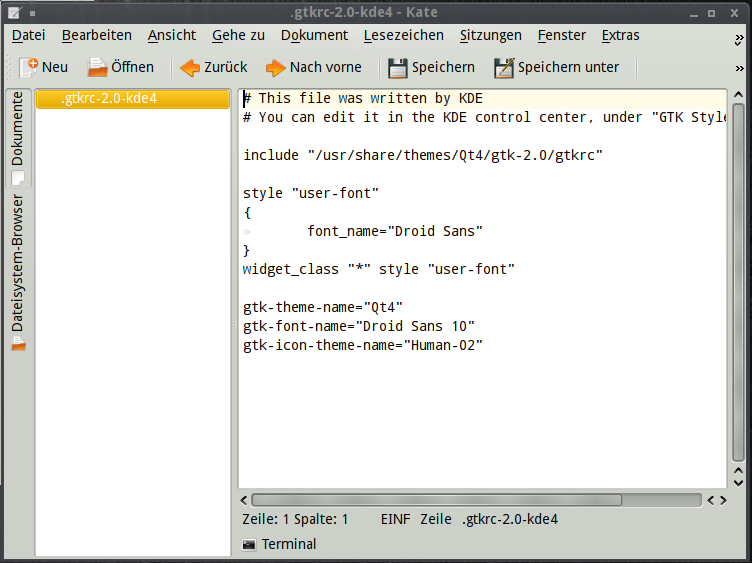Click the Nach vorne toolbar label
This screenshot has height=563, width=752.
click(x=326, y=67)
